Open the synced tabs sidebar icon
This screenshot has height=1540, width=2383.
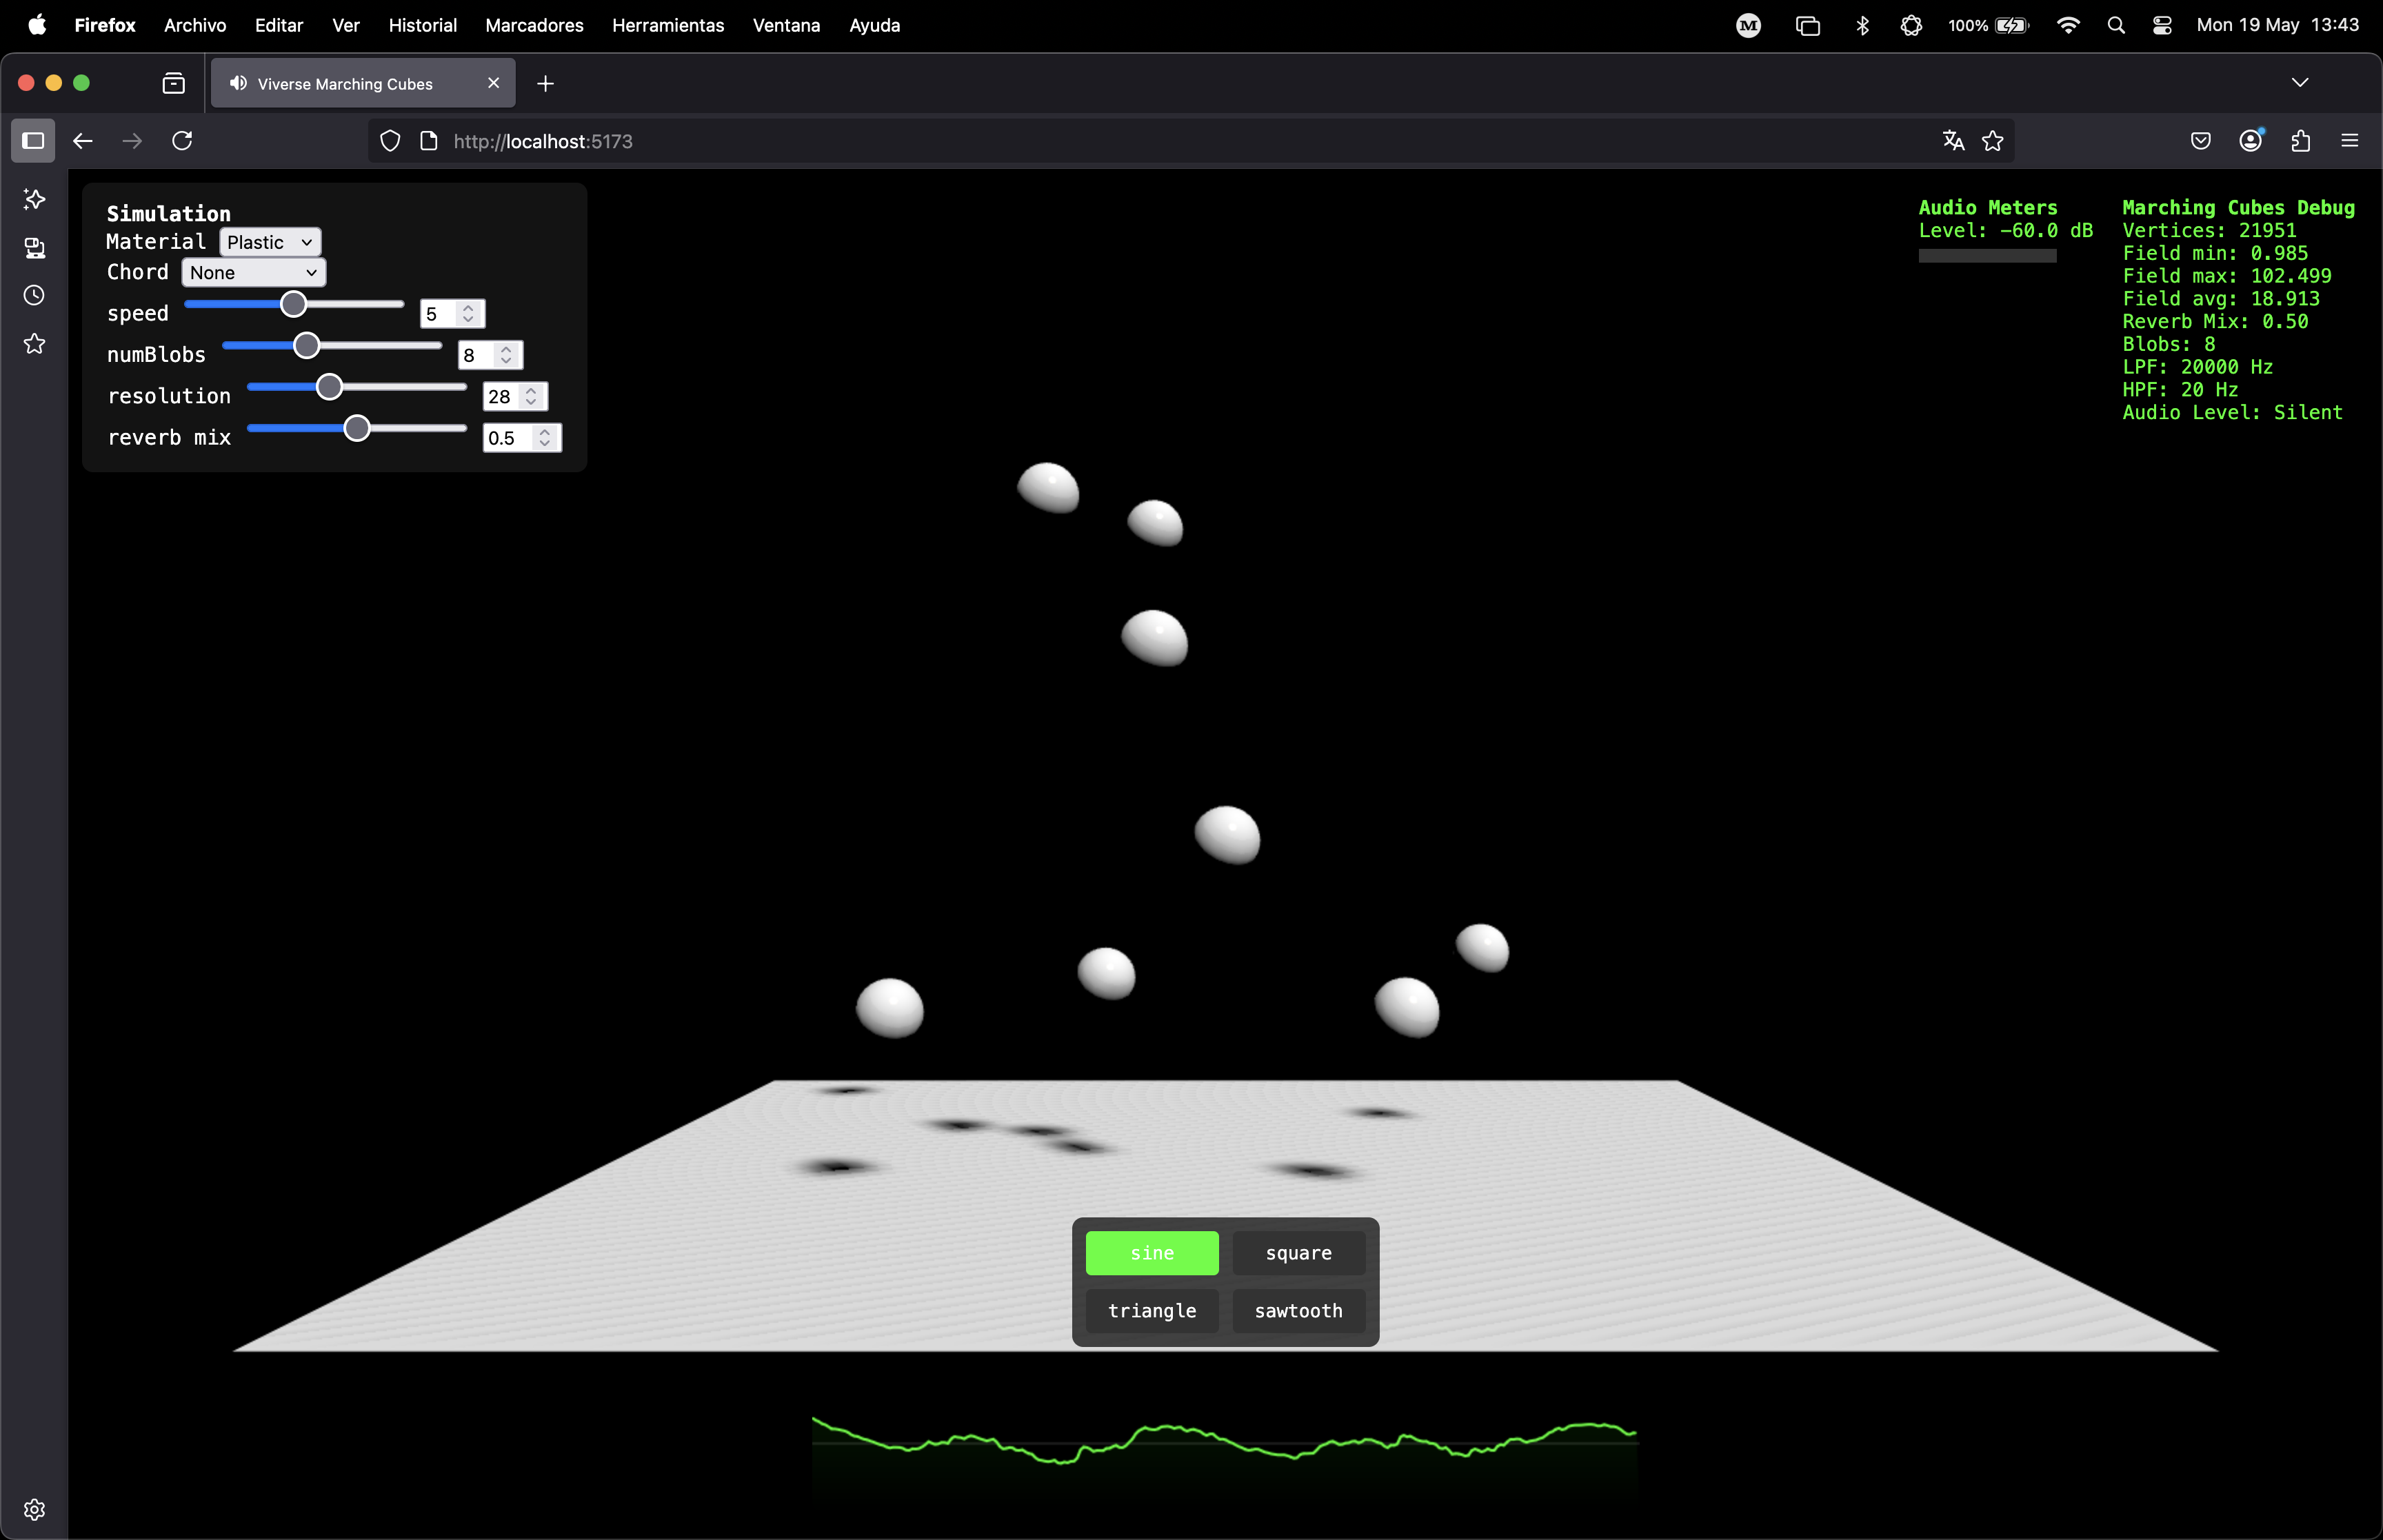pos(33,249)
